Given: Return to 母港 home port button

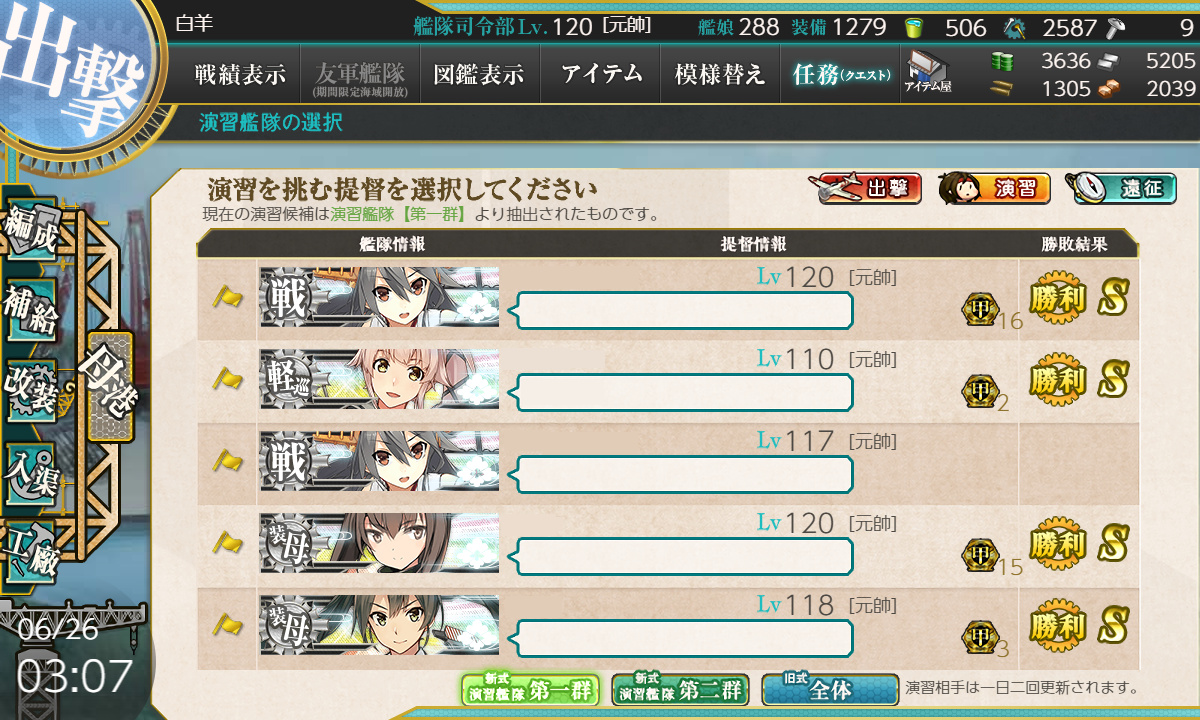Looking at the screenshot, I should coord(110,386).
